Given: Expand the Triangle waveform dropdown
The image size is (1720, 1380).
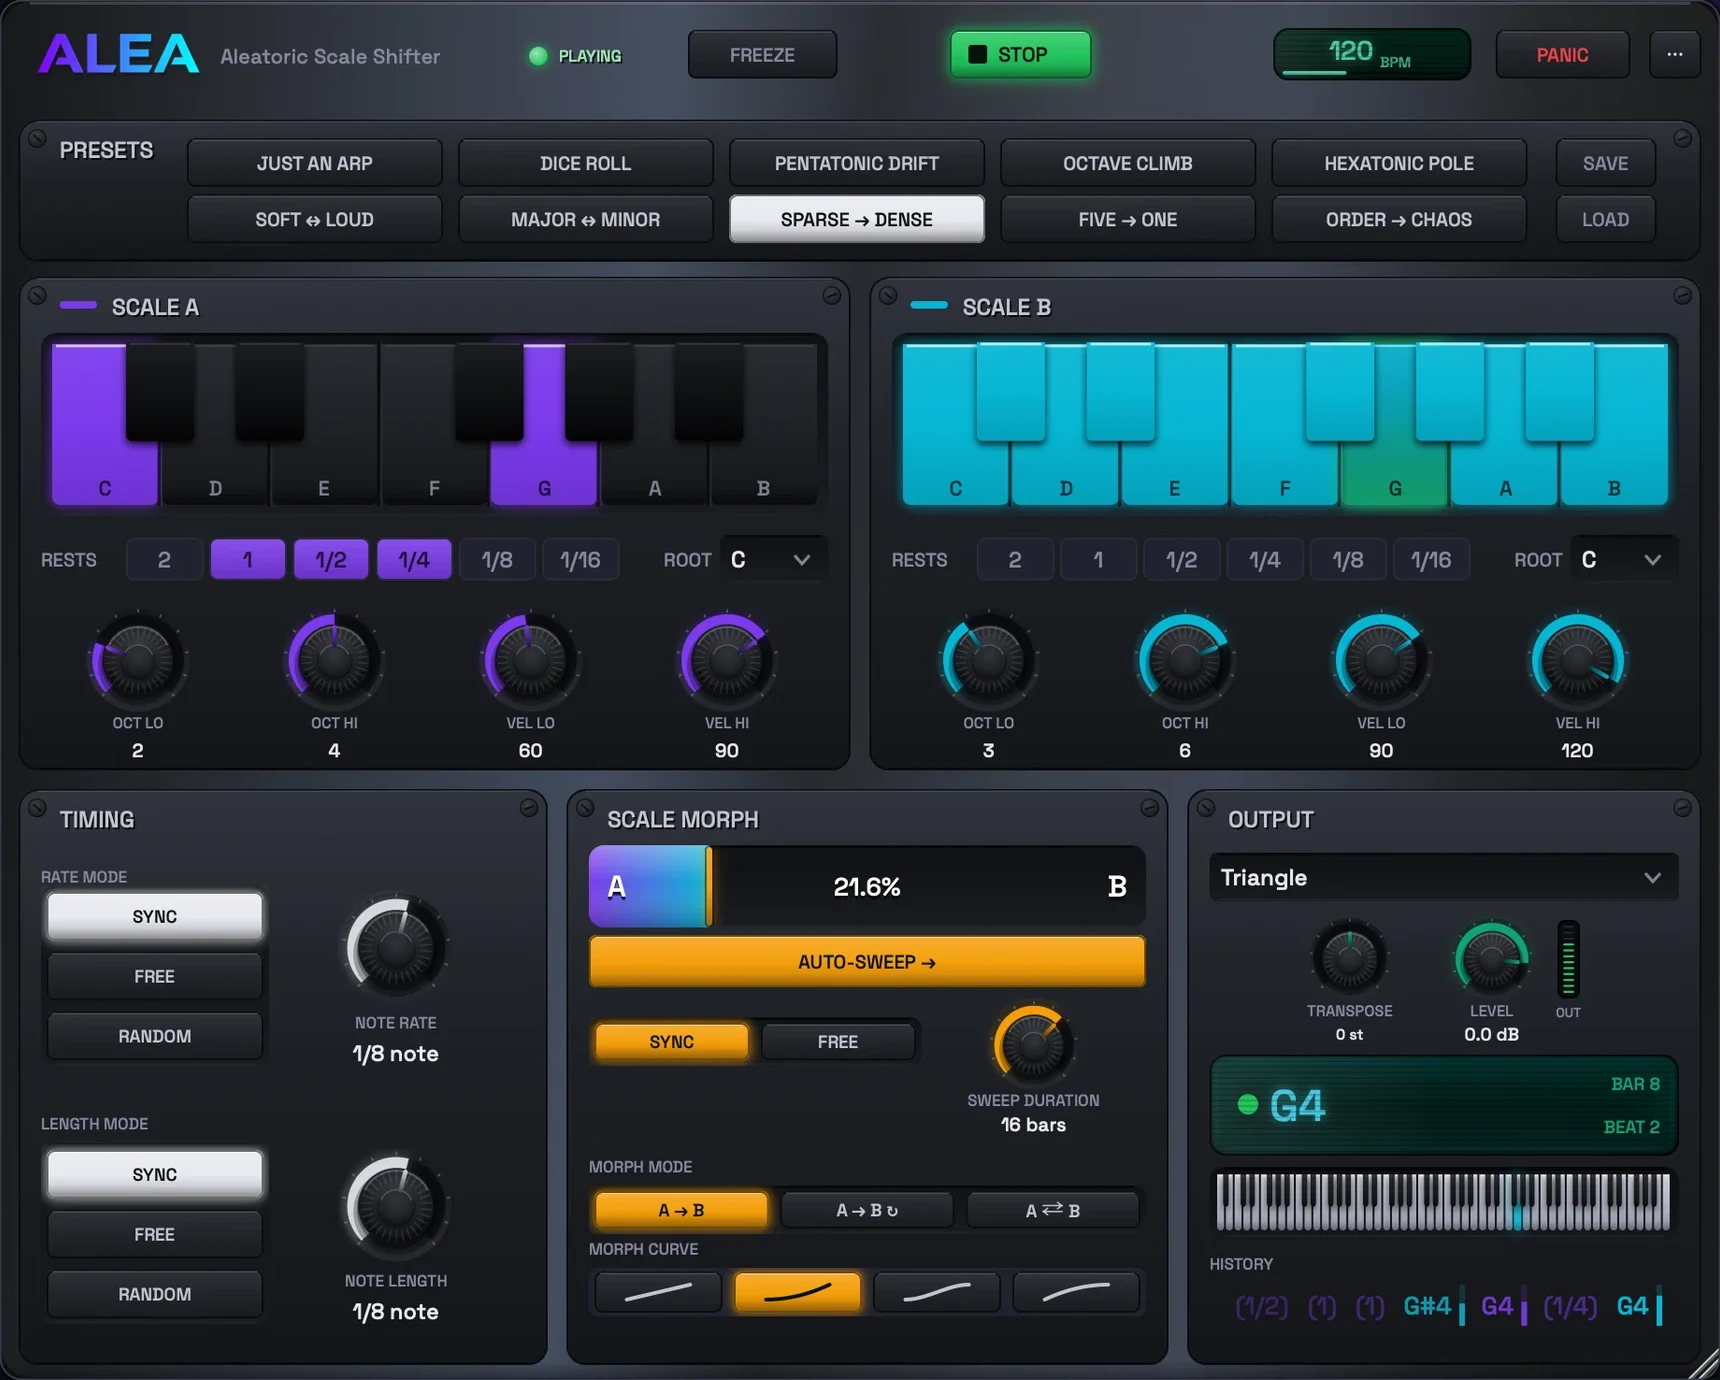Looking at the screenshot, I should point(1443,877).
